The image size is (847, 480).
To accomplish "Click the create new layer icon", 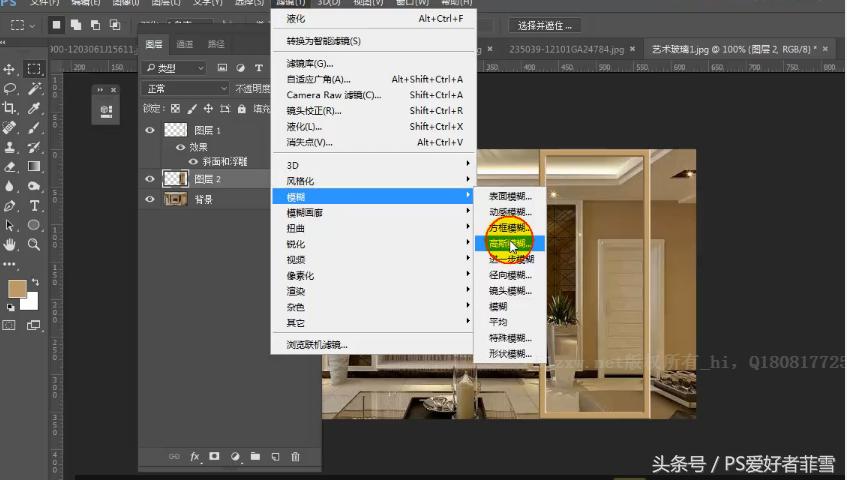I will [275, 456].
